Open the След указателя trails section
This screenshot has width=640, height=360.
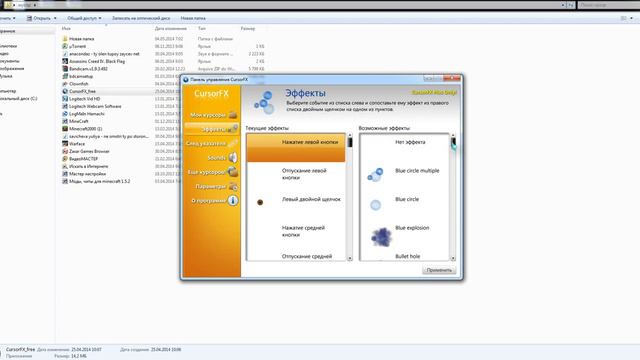point(211,143)
